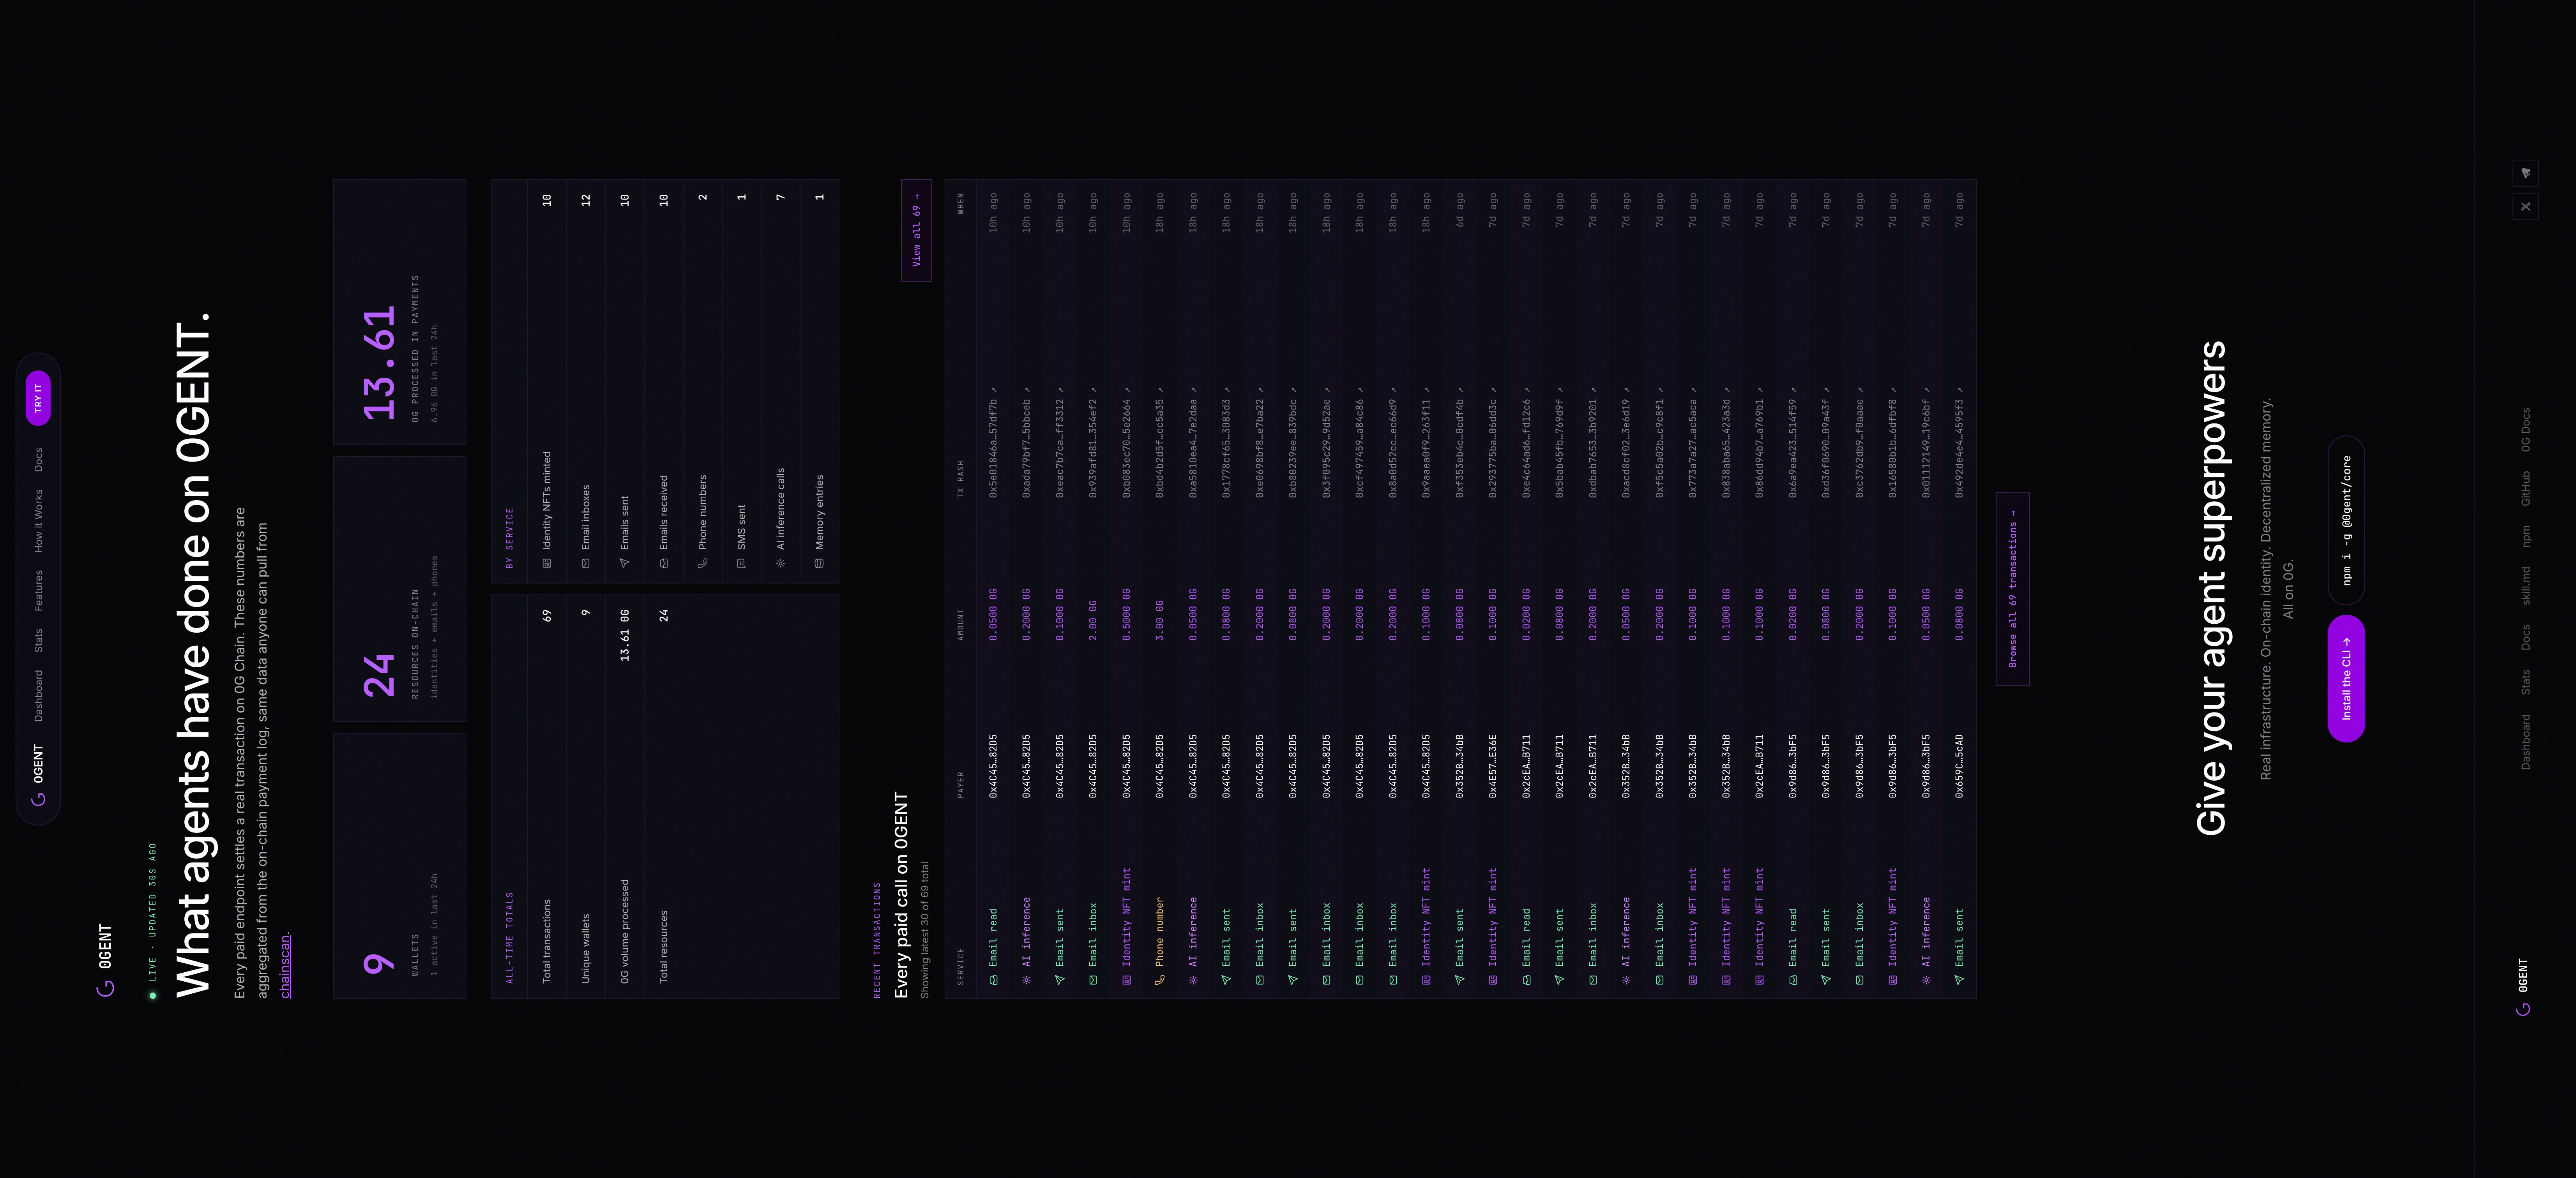The height and width of the screenshot is (1178, 2576).
Task: Click the Resources On-Chain card showing 24
Action: click(400, 589)
